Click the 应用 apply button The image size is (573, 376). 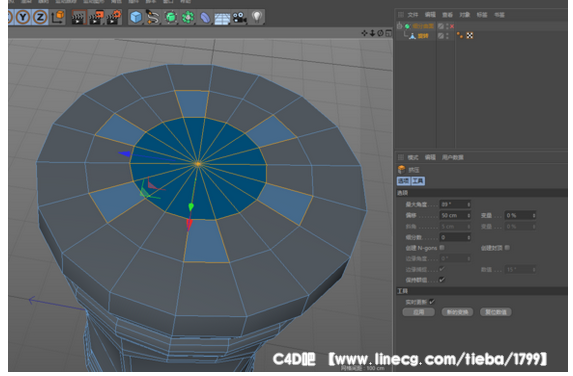[x=418, y=312]
